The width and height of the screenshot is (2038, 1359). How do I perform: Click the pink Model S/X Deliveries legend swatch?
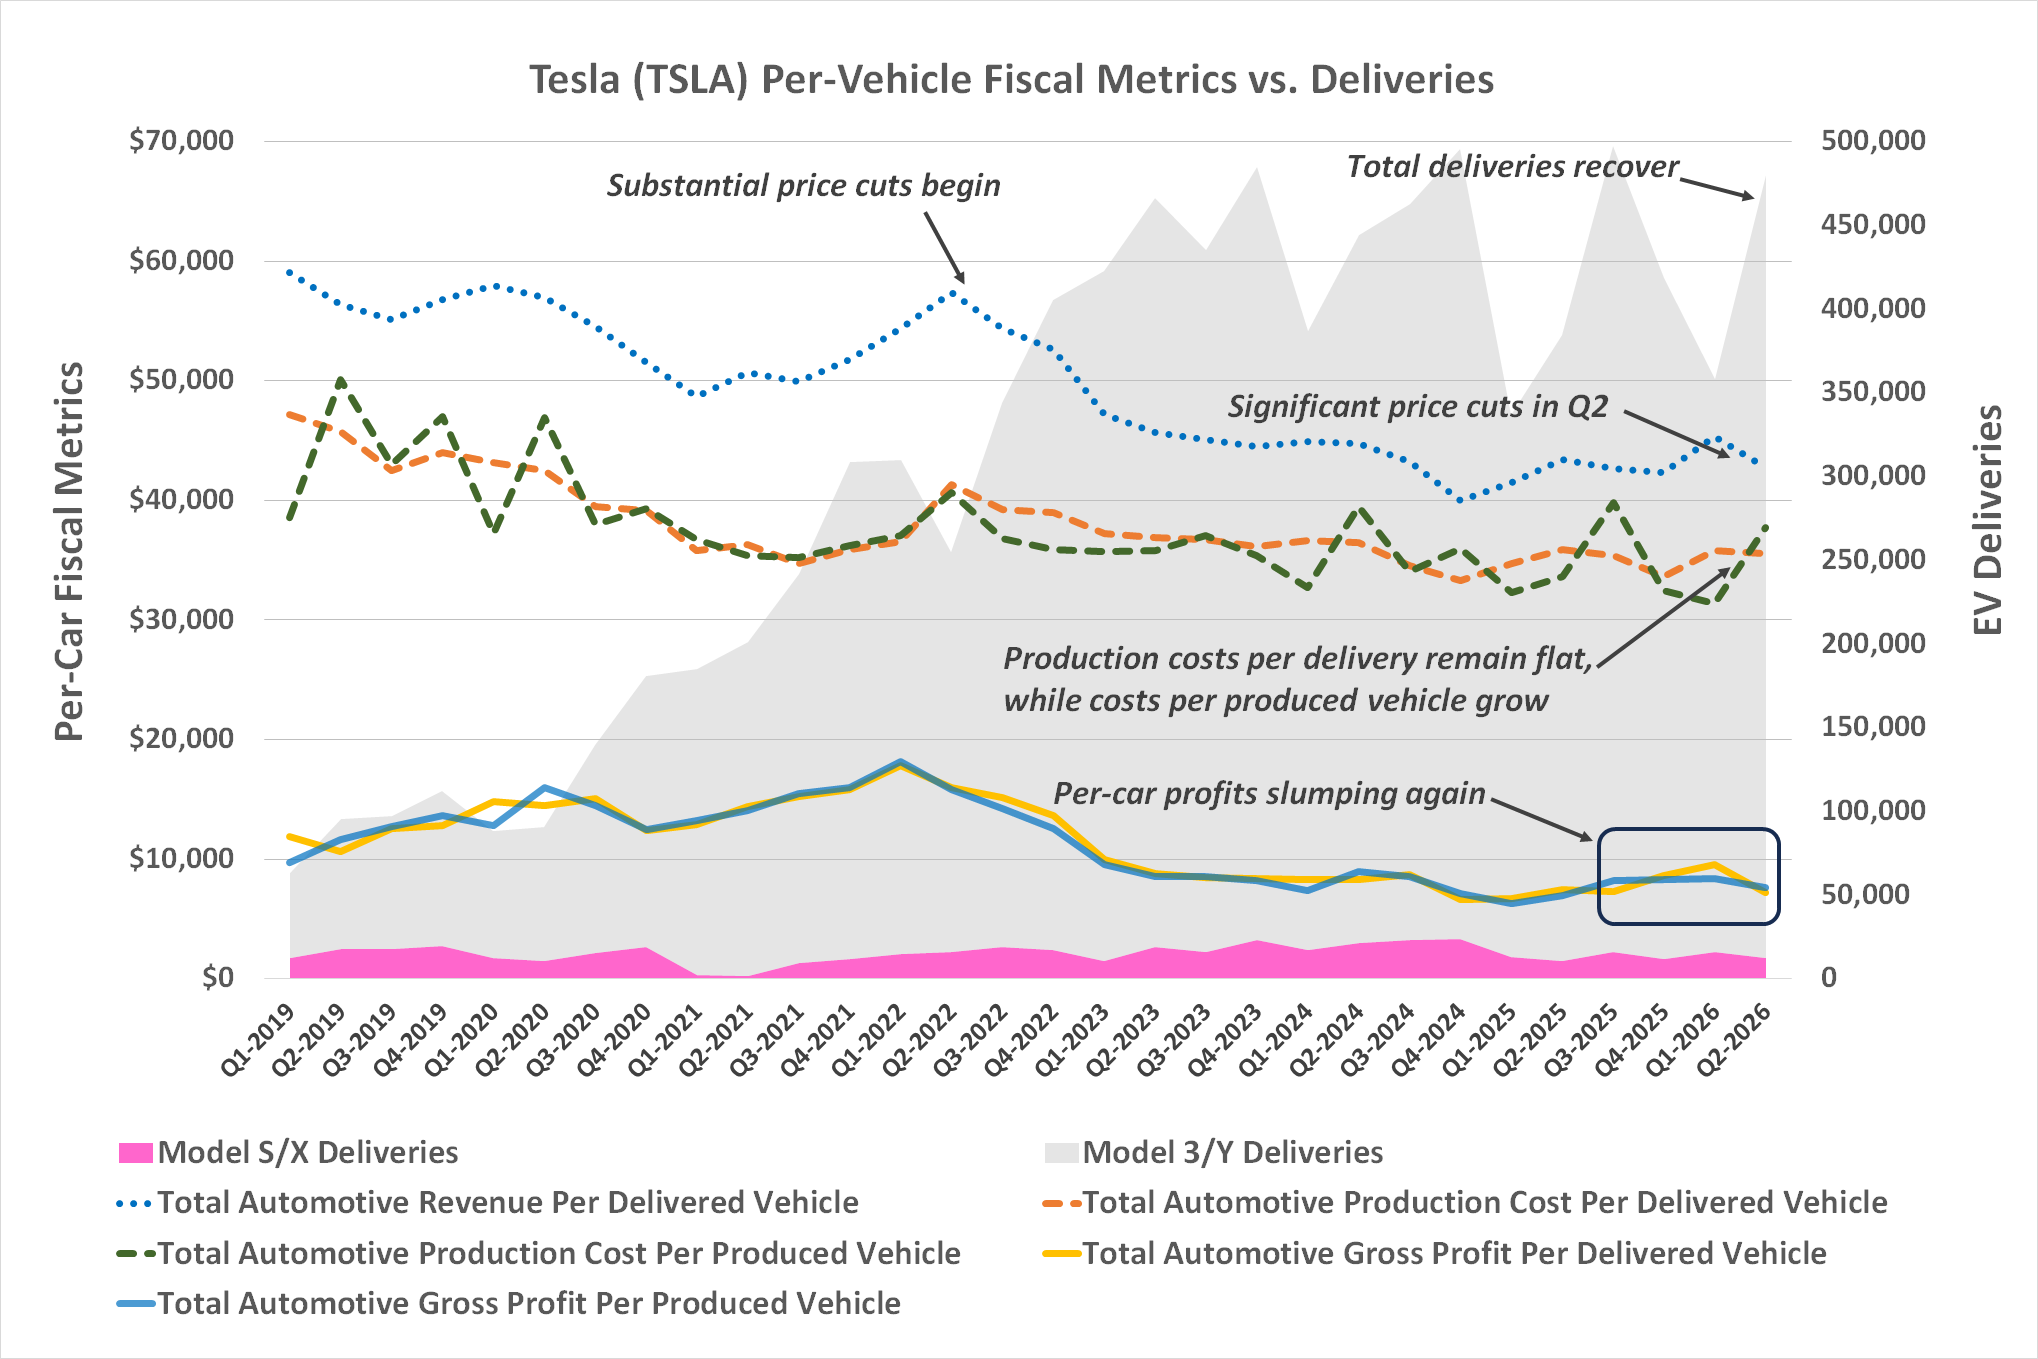[x=136, y=1153]
